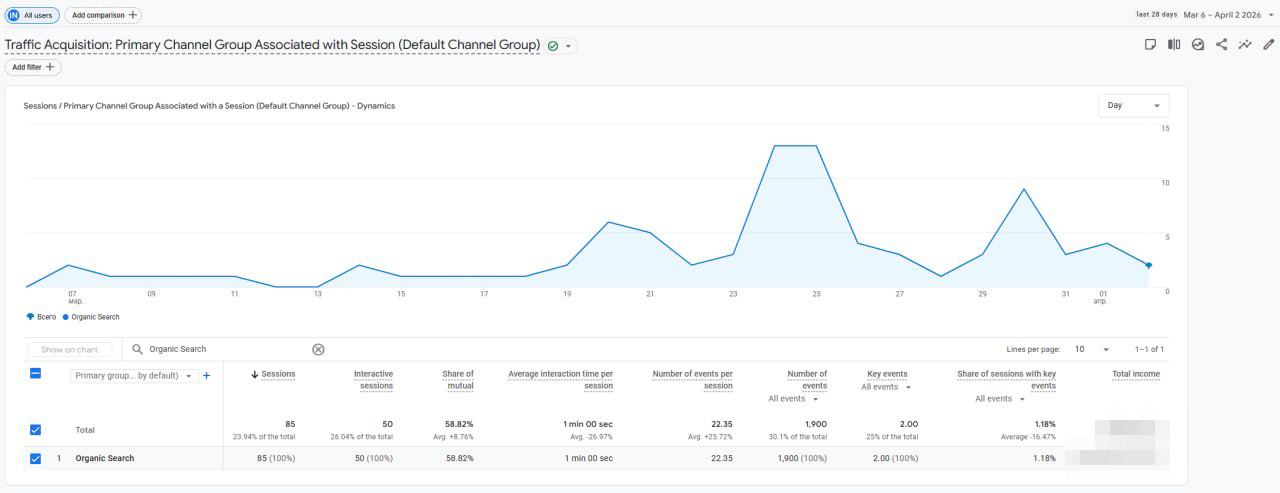1280x493 pixels.
Task: Open the annotations note icon
Action: pyautogui.click(x=1150, y=45)
